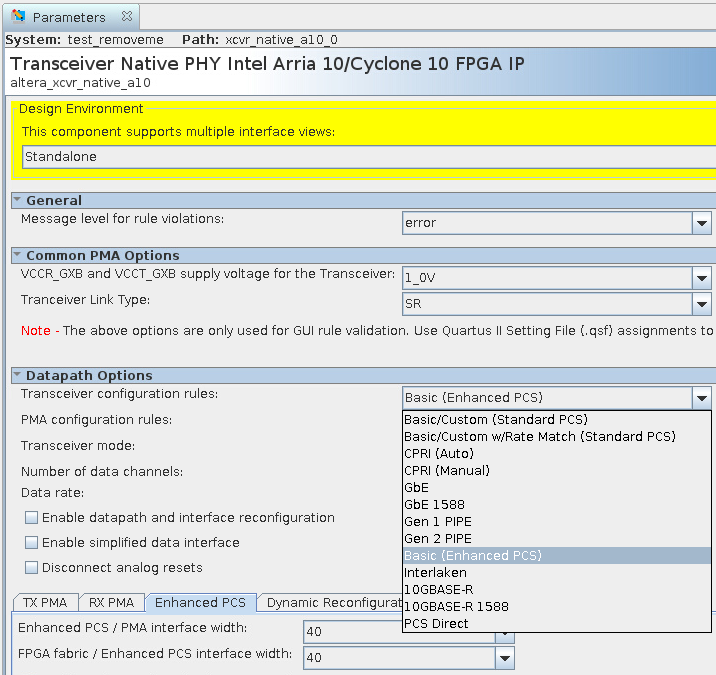Select the Parameters tab
716x675 pixels.
71,17
